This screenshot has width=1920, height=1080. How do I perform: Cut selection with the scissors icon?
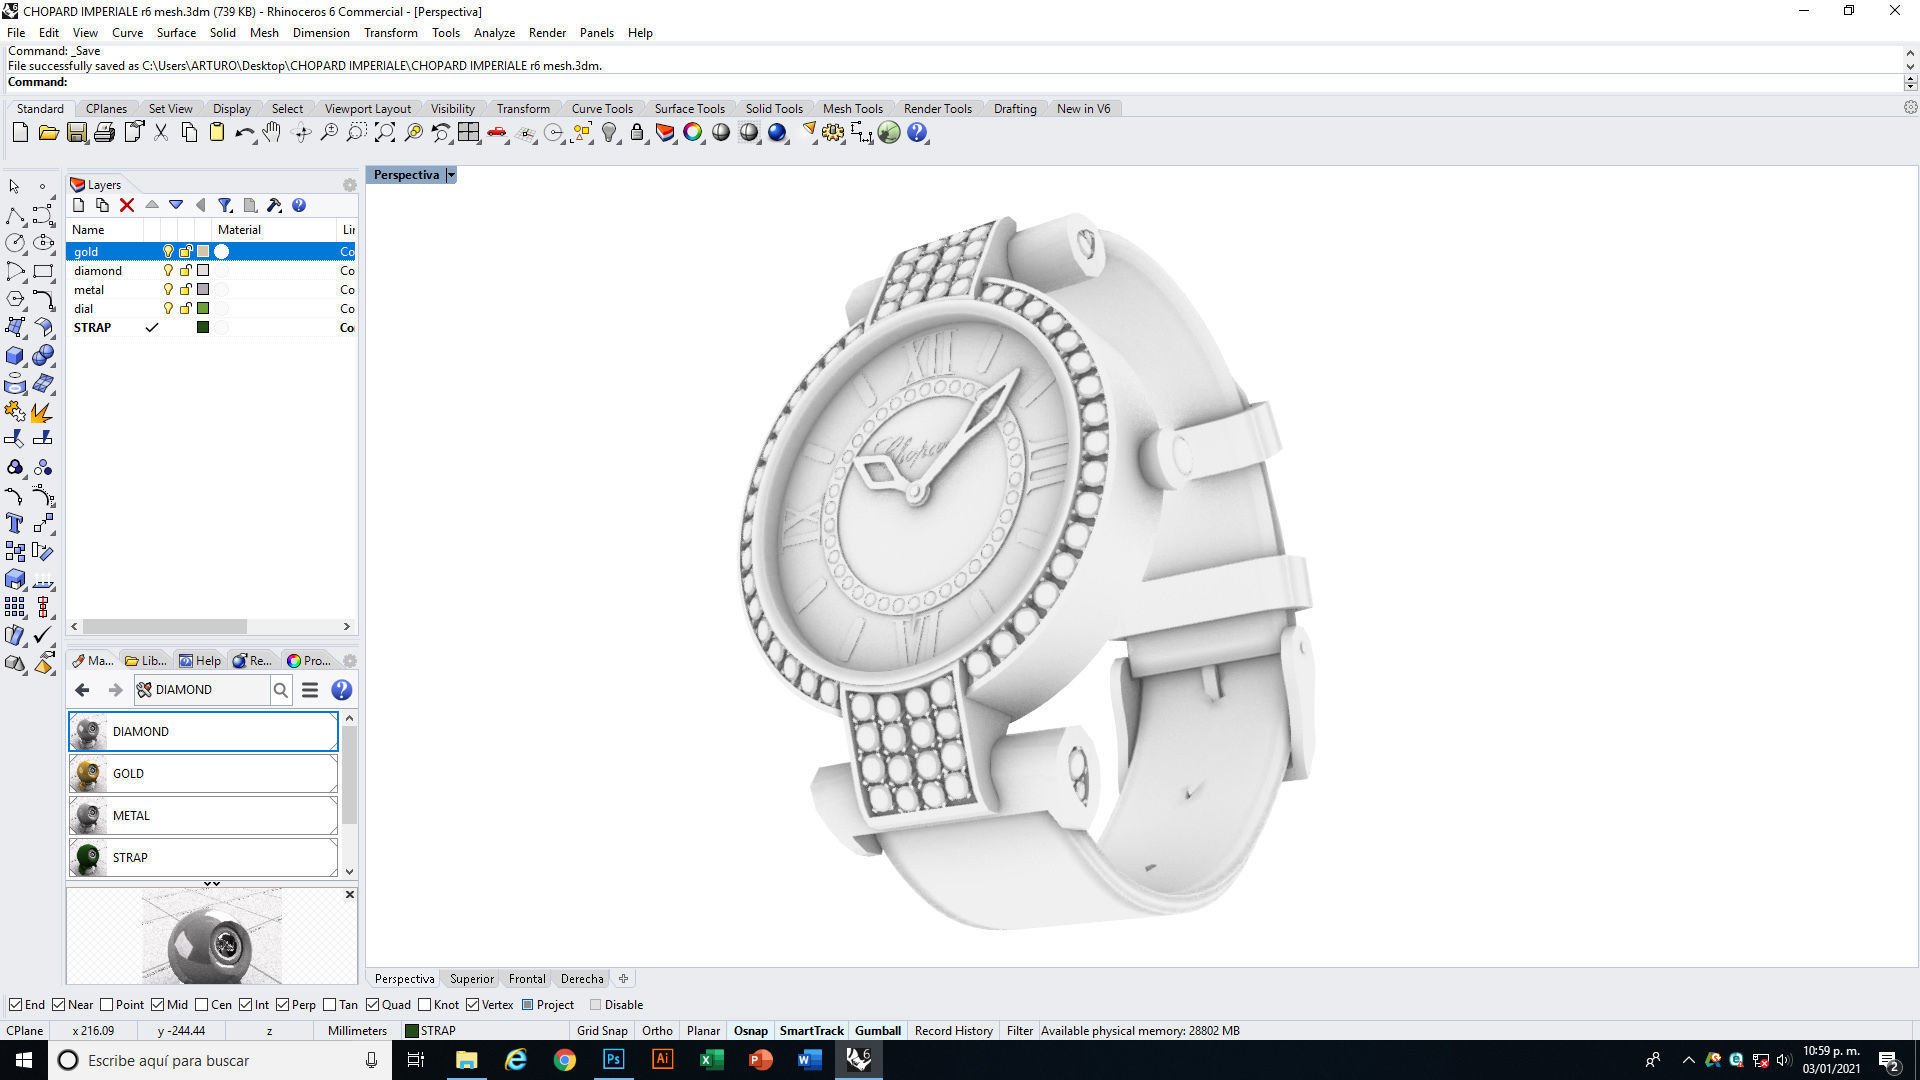[160, 132]
